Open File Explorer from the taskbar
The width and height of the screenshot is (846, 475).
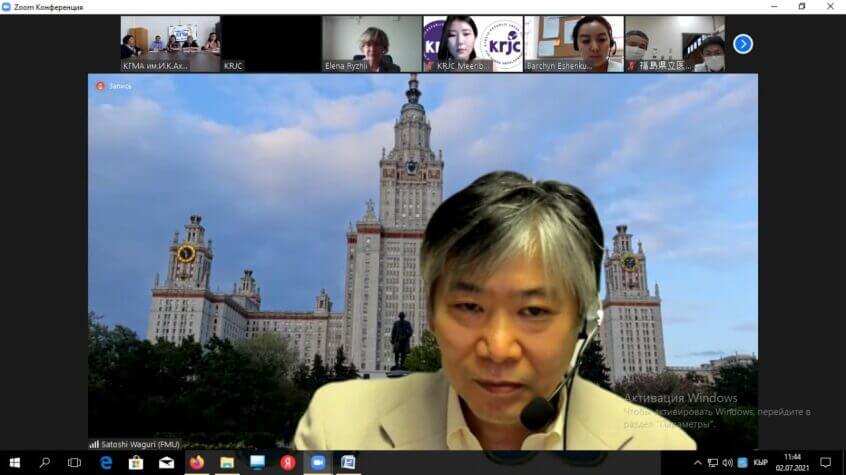pyautogui.click(x=227, y=463)
